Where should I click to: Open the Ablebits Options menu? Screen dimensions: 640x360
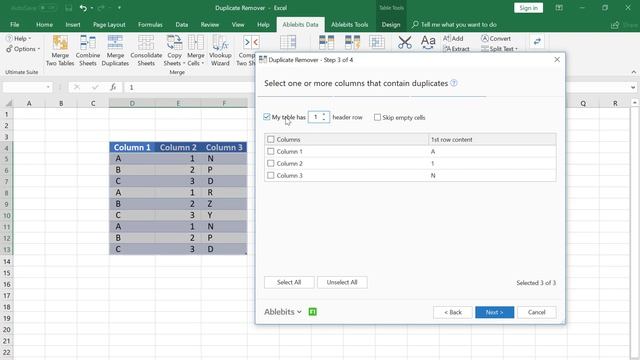click(x=23, y=49)
